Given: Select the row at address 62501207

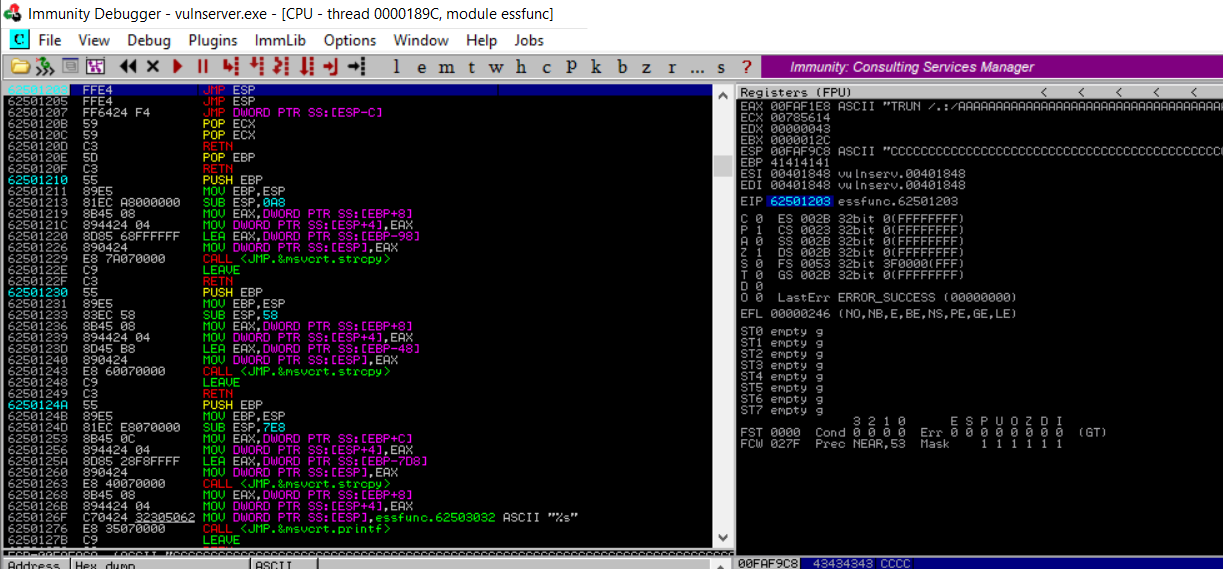Looking at the screenshot, I should tap(357, 113).
